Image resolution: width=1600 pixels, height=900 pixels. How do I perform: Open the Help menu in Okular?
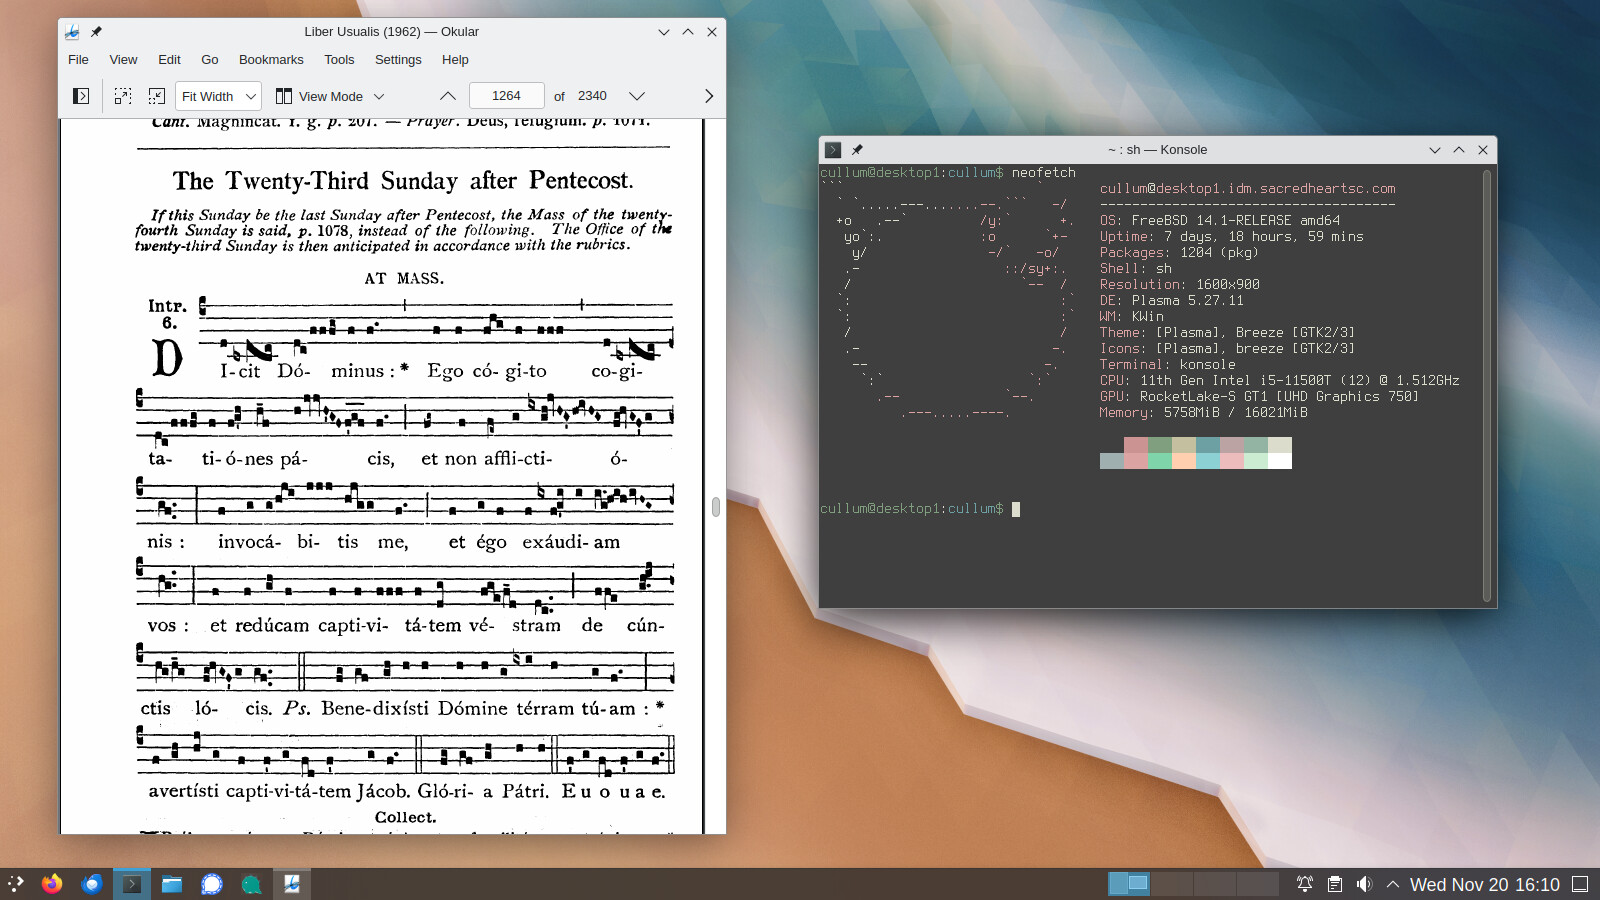(455, 59)
